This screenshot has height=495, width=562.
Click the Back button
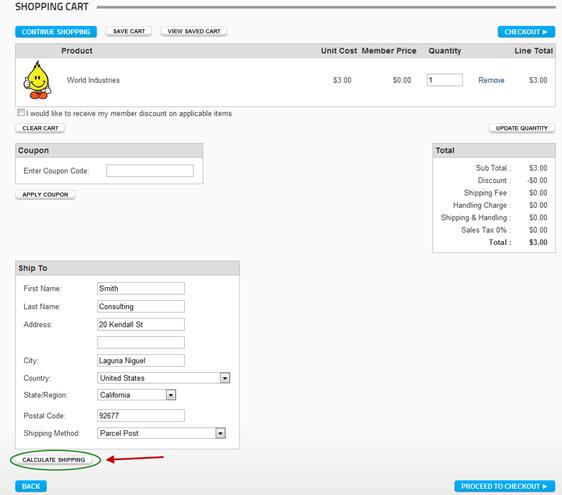[31, 486]
